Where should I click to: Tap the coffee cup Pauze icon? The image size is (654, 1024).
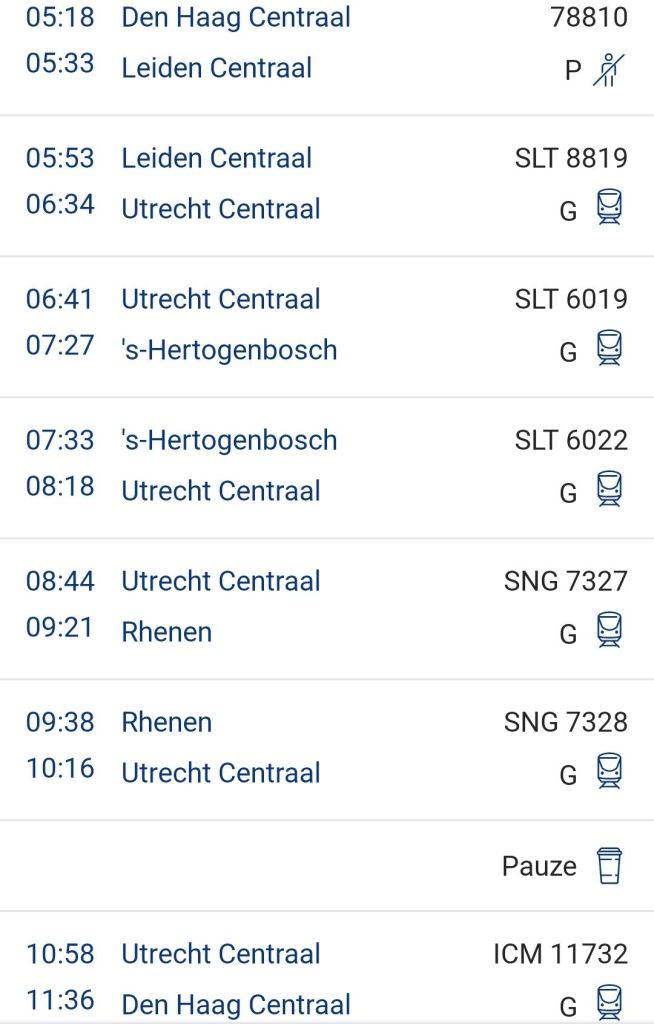point(609,865)
